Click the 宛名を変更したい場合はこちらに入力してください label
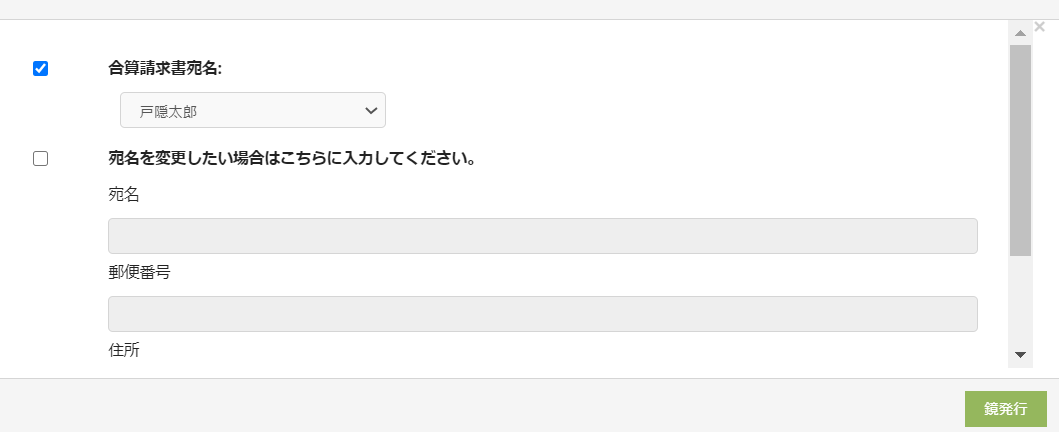This screenshot has width=1059, height=432. point(291,159)
